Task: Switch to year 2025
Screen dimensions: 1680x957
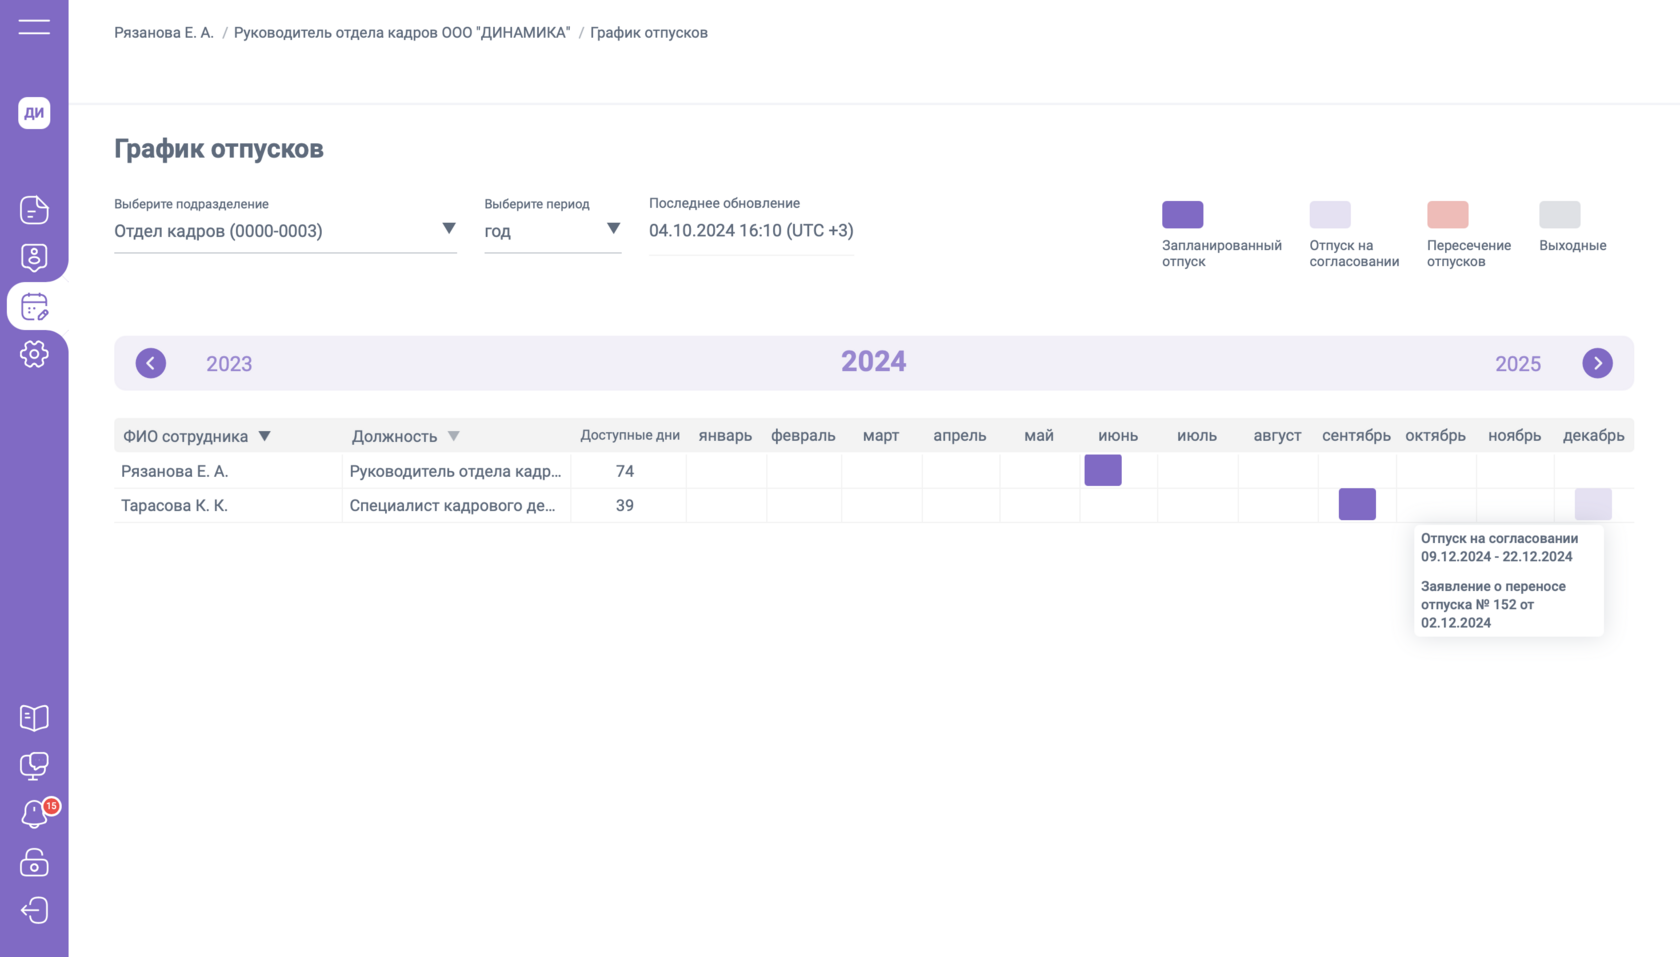Action: point(1517,364)
